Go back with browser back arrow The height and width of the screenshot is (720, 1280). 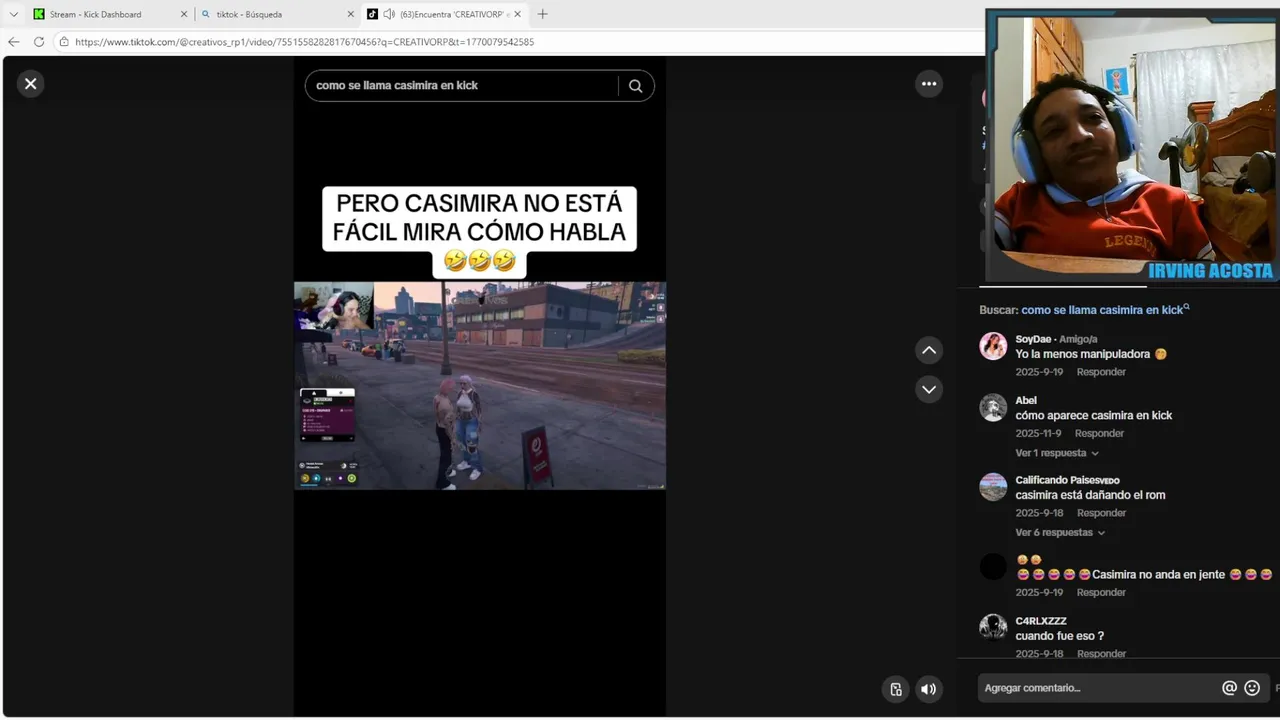tap(13, 42)
